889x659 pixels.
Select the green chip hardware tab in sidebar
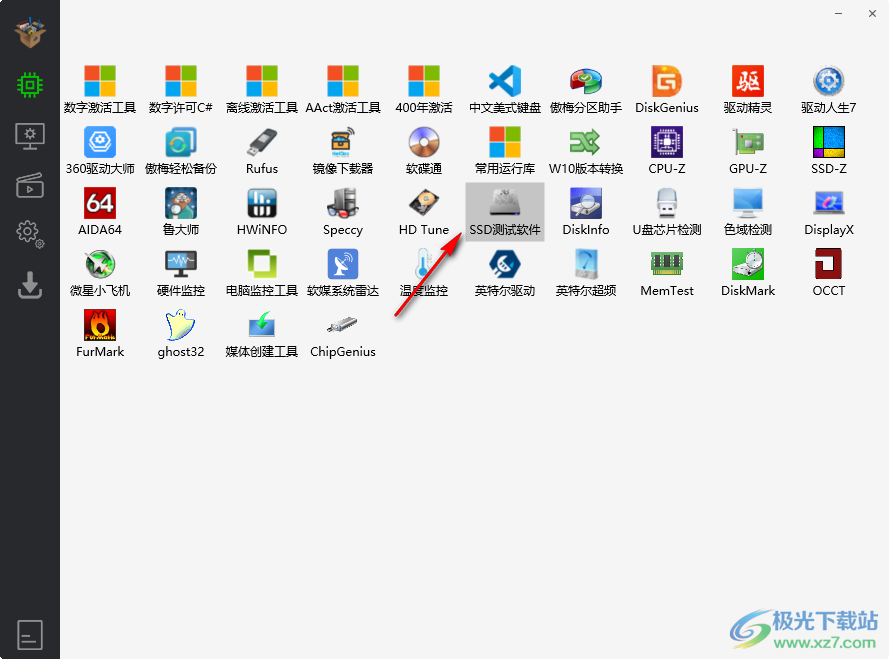(30, 86)
